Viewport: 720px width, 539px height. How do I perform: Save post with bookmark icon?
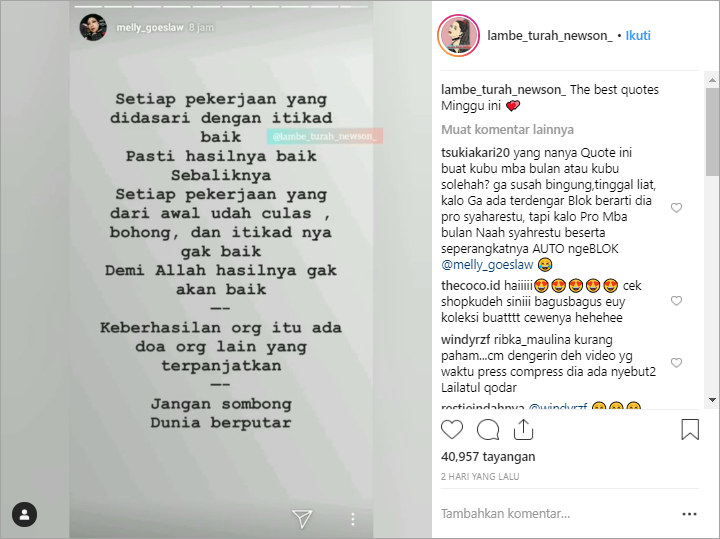(690, 429)
